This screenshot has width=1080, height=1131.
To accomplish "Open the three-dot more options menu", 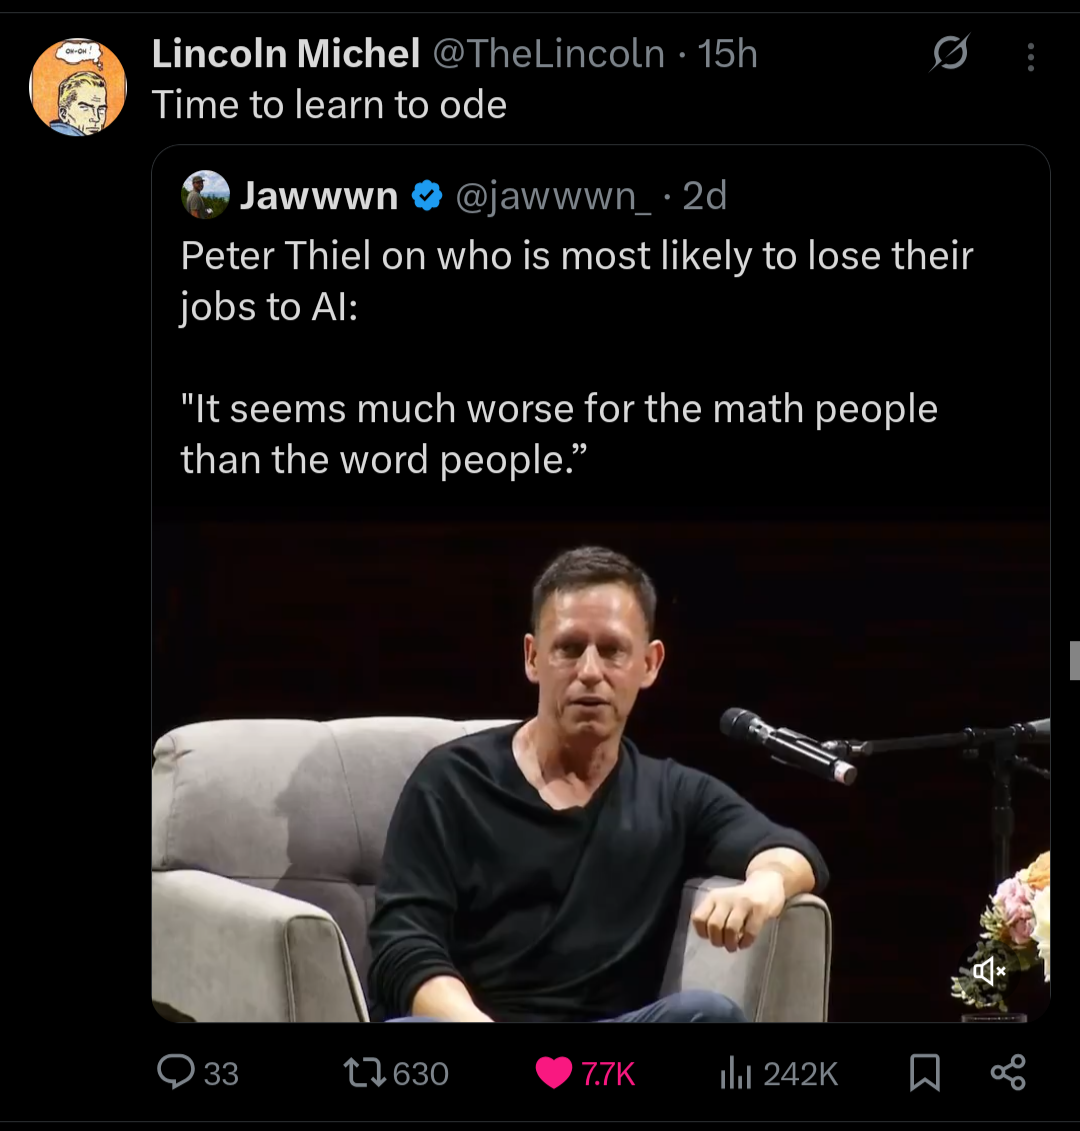I will [x=1030, y=56].
